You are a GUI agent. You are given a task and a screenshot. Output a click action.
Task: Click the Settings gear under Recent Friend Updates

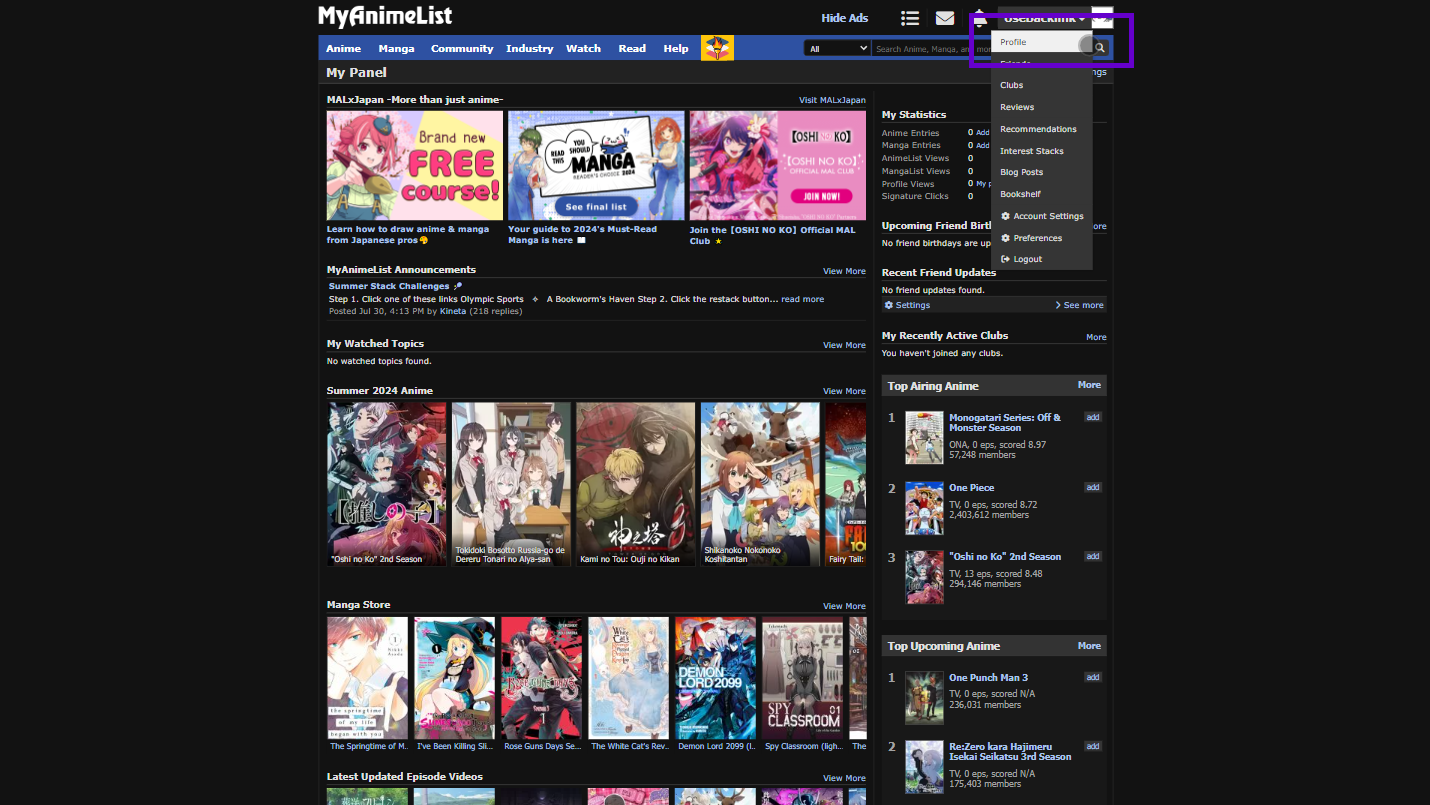click(890, 304)
